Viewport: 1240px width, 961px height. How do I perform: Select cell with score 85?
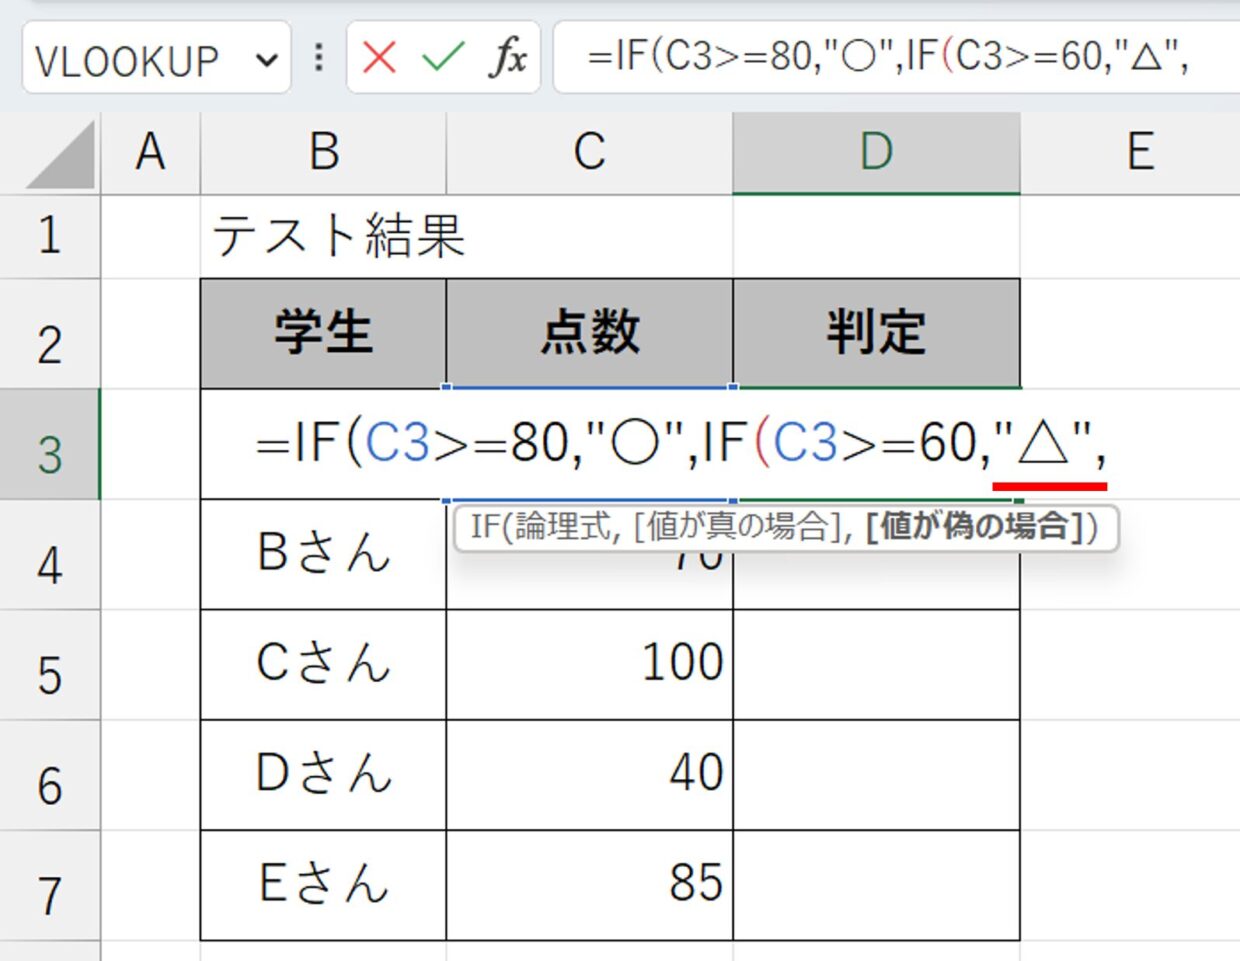coord(590,885)
